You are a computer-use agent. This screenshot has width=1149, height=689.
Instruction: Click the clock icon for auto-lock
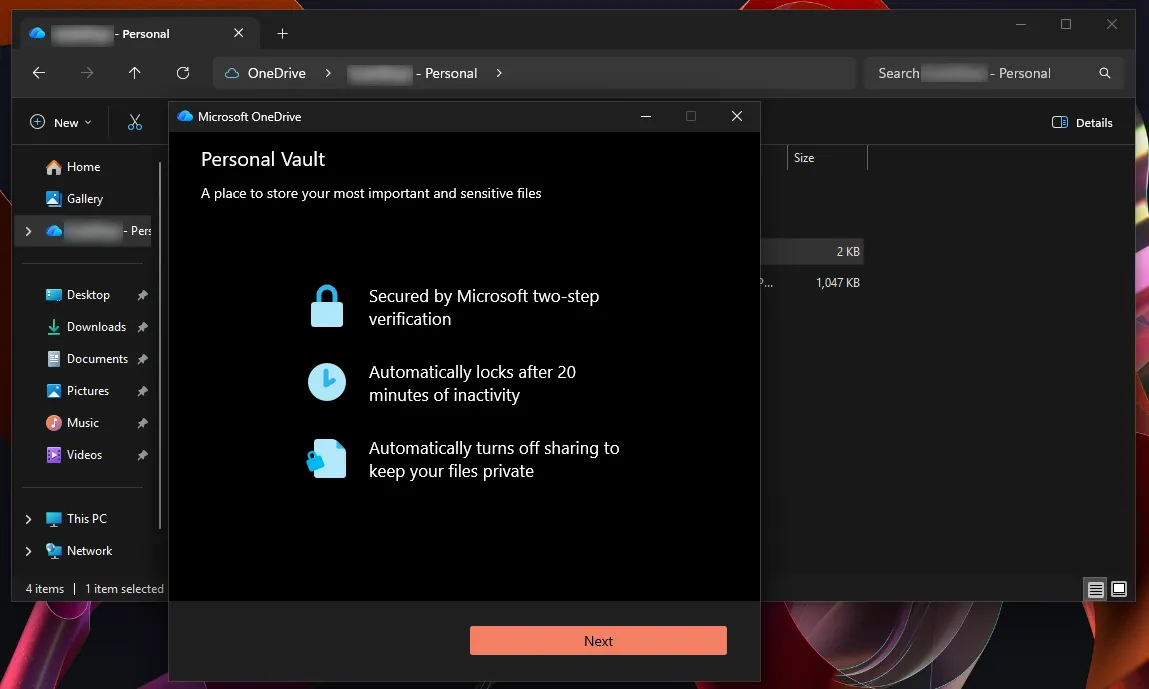click(327, 382)
